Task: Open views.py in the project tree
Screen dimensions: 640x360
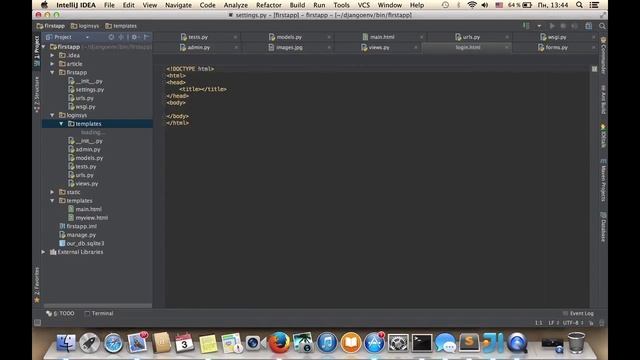Action: [x=84, y=184]
